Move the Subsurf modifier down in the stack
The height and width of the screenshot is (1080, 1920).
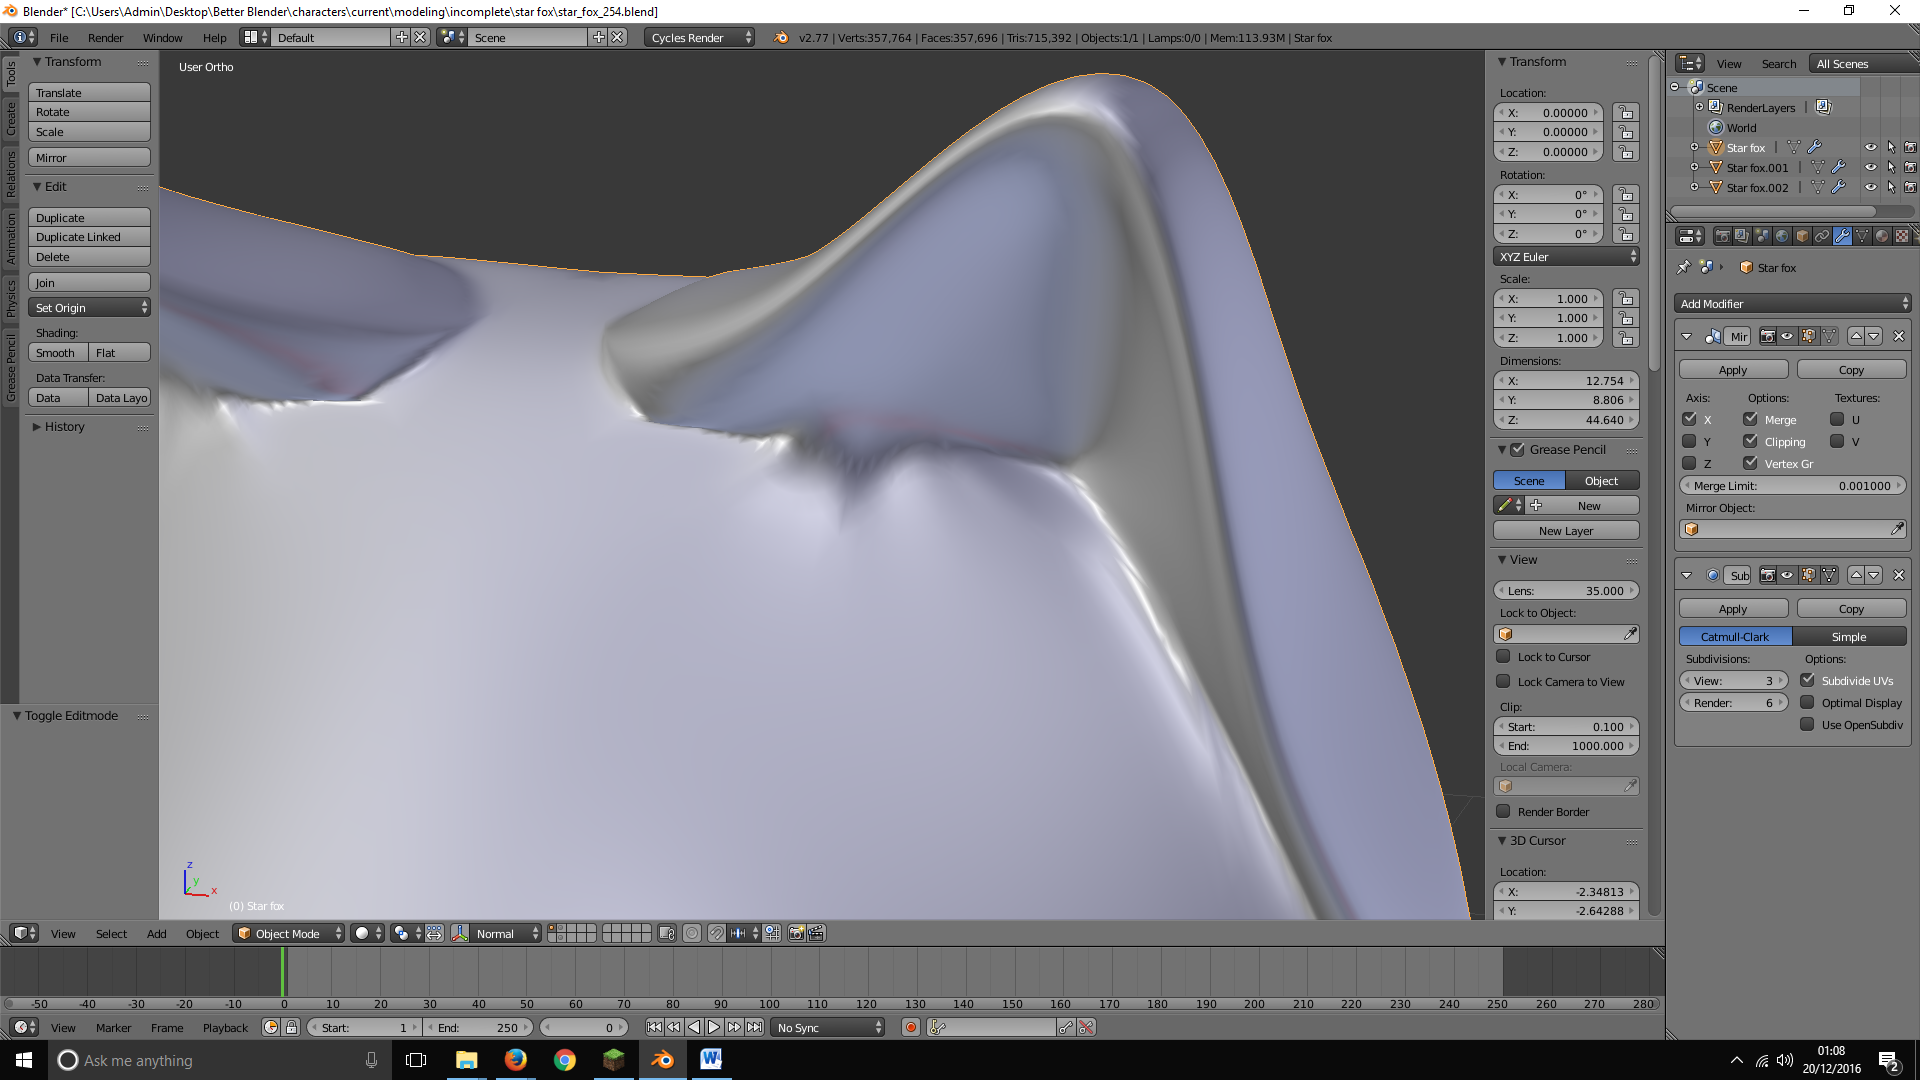coord(1875,575)
